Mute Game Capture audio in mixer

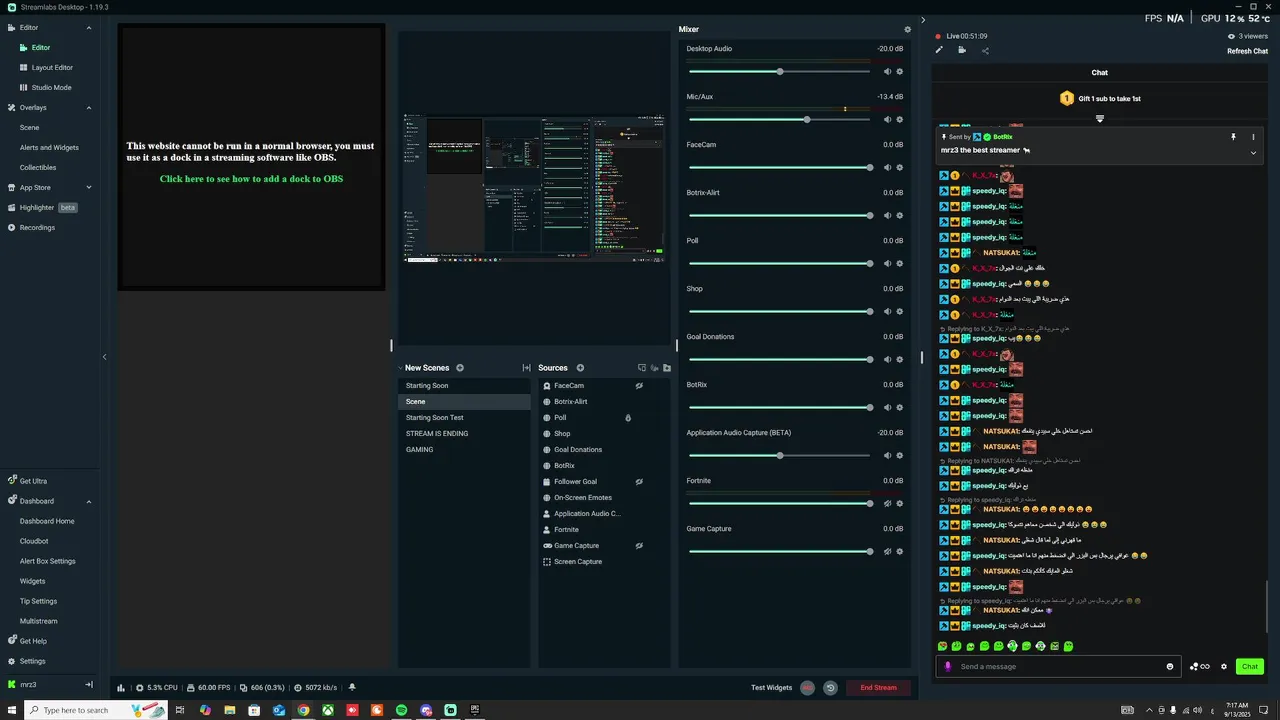pos(887,551)
